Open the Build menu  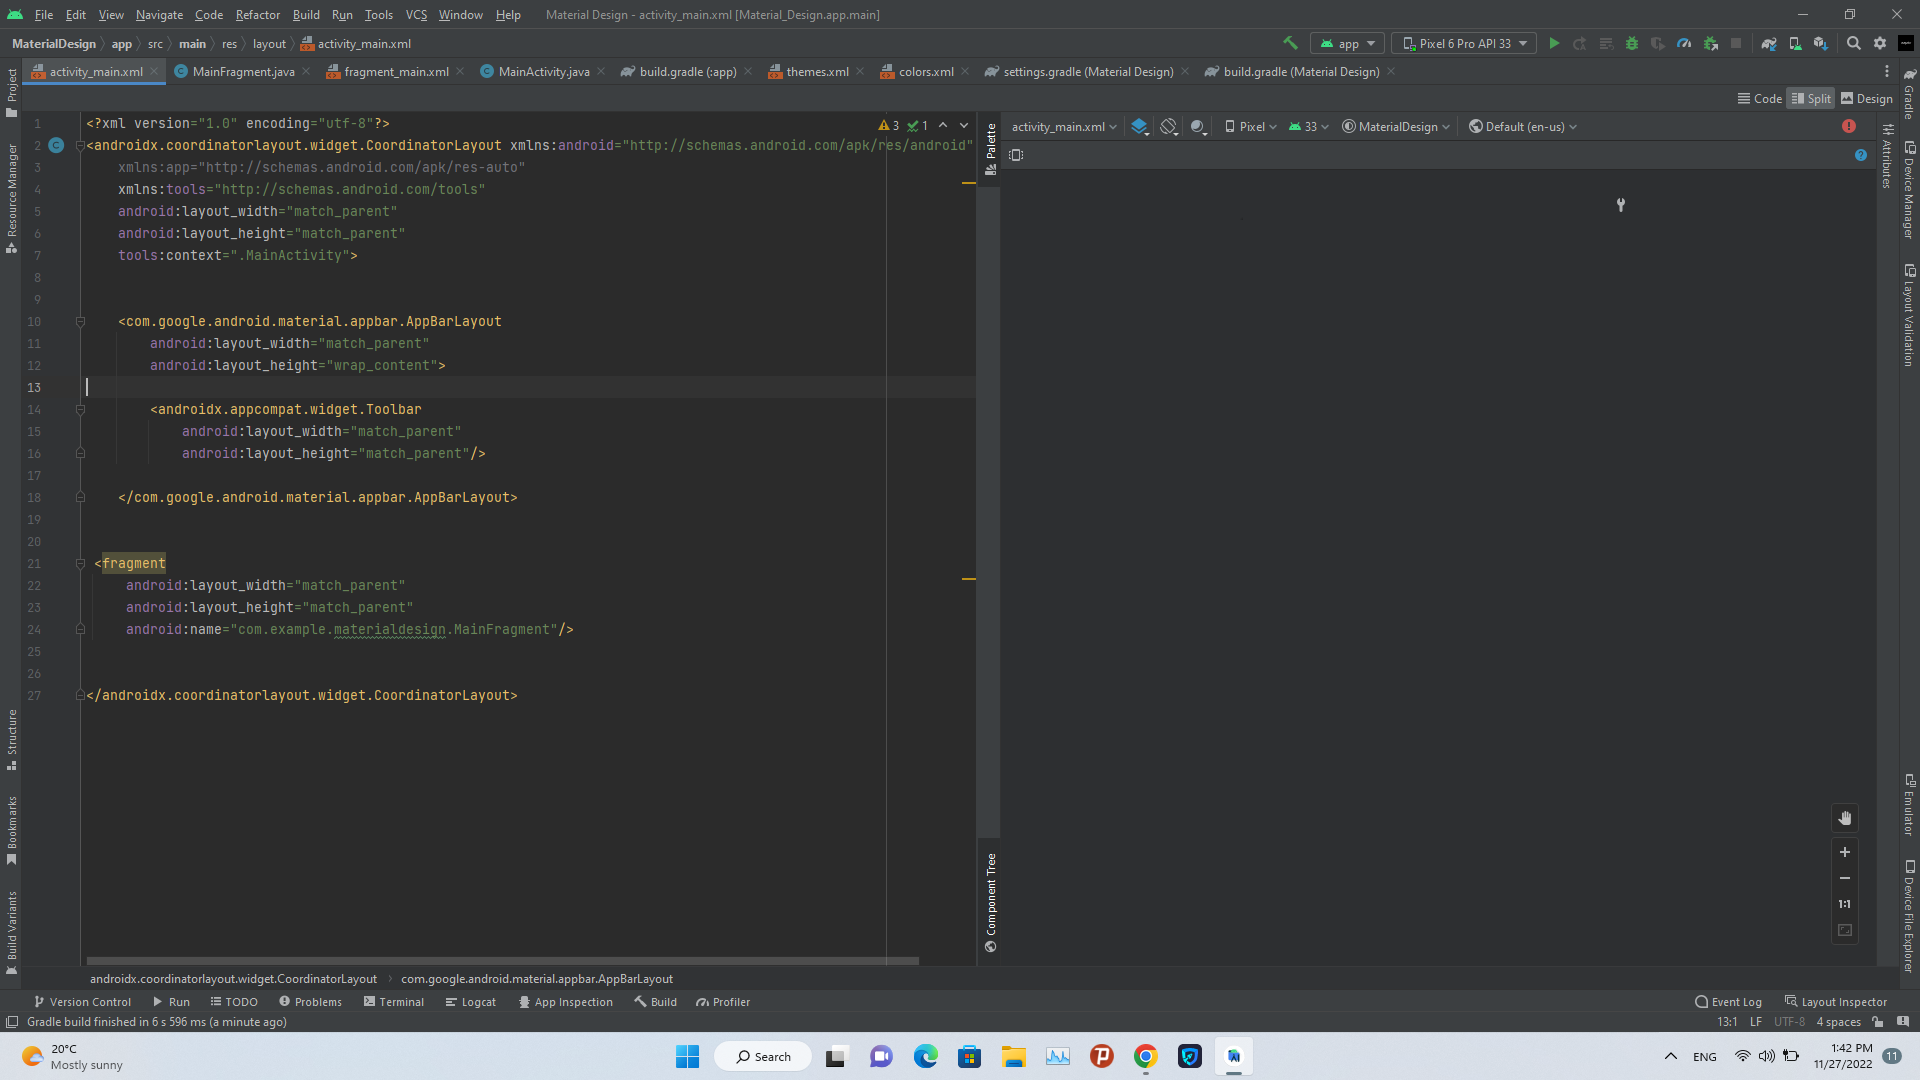click(306, 15)
